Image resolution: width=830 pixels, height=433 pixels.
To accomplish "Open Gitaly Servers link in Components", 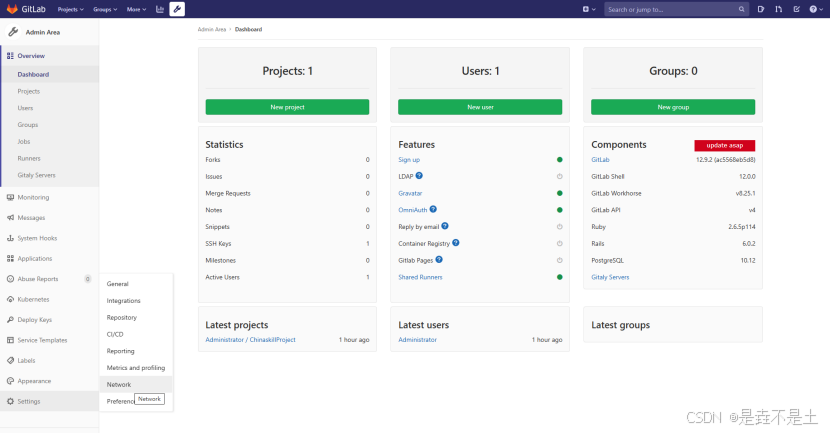I will (610, 277).
